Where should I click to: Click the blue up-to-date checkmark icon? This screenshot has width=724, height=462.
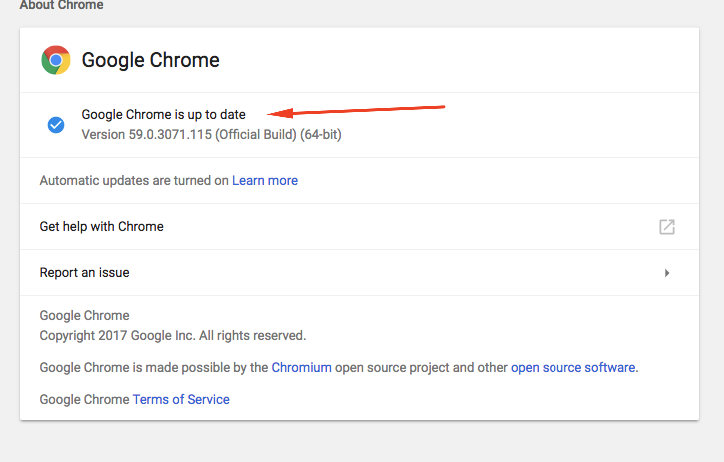click(x=56, y=125)
